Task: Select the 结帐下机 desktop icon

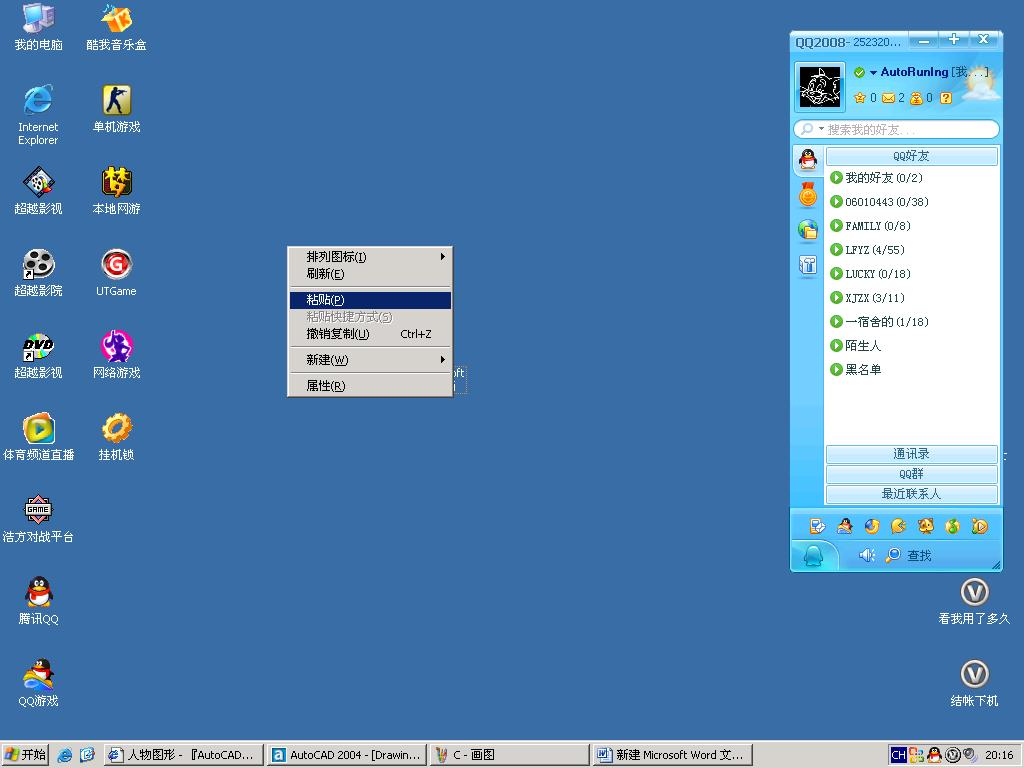Action: point(974,682)
